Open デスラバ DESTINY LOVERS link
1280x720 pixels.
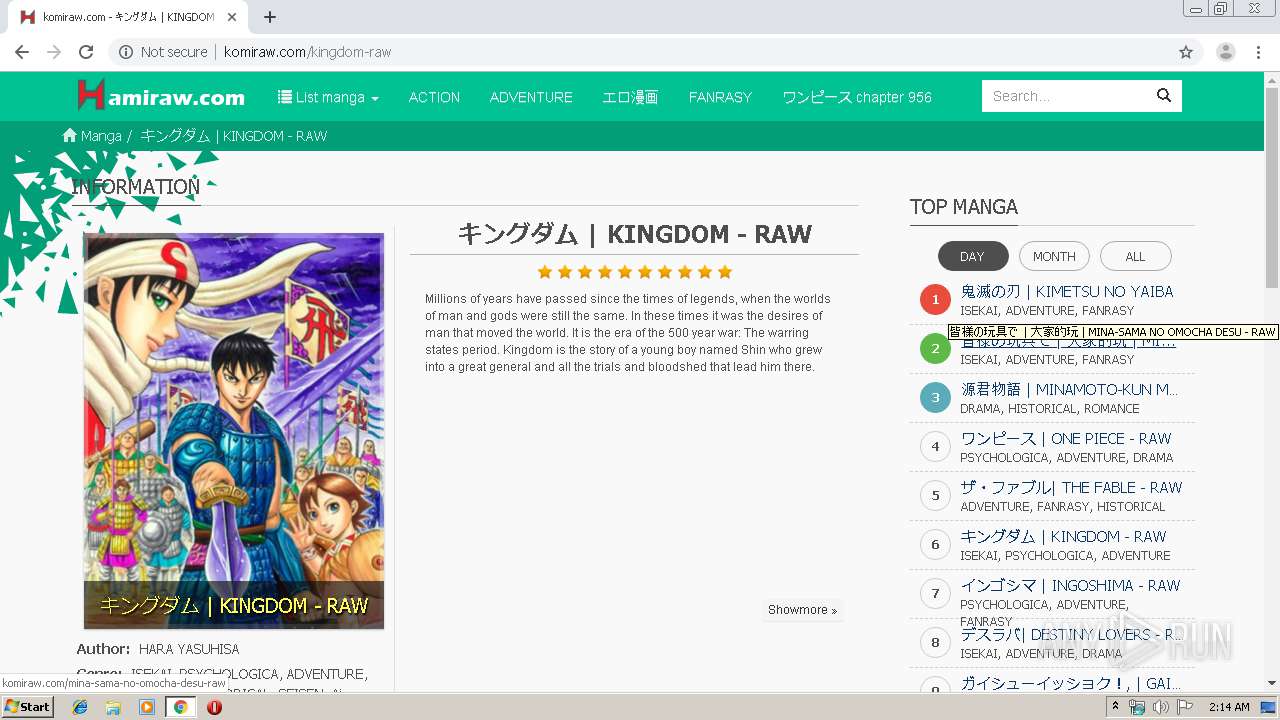pos(1072,634)
